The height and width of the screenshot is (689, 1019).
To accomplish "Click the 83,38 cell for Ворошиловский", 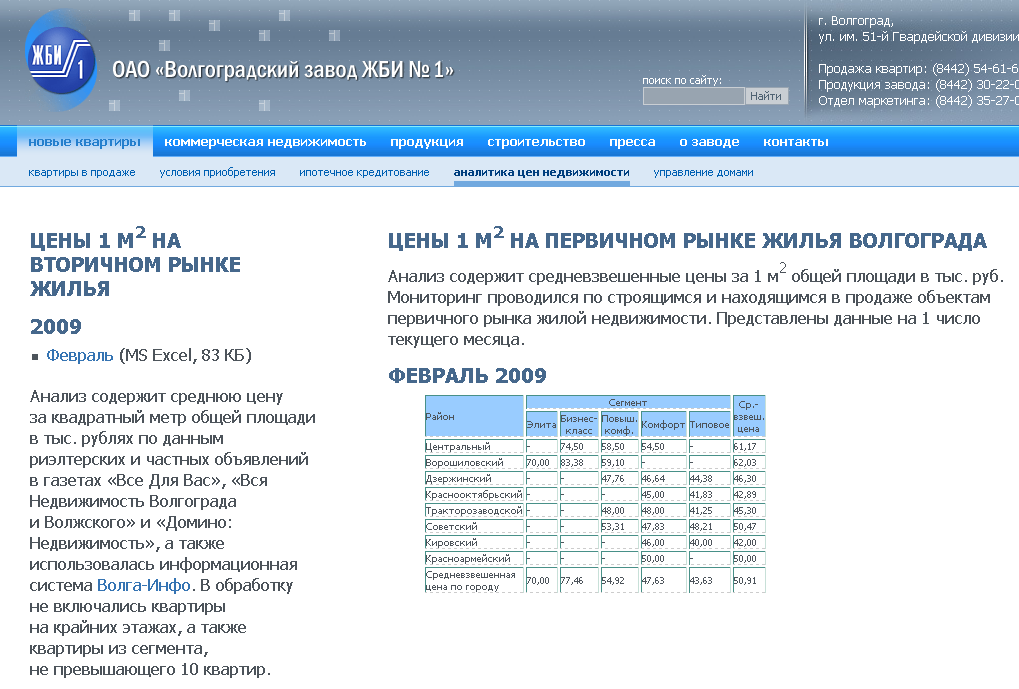I will coord(578,463).
